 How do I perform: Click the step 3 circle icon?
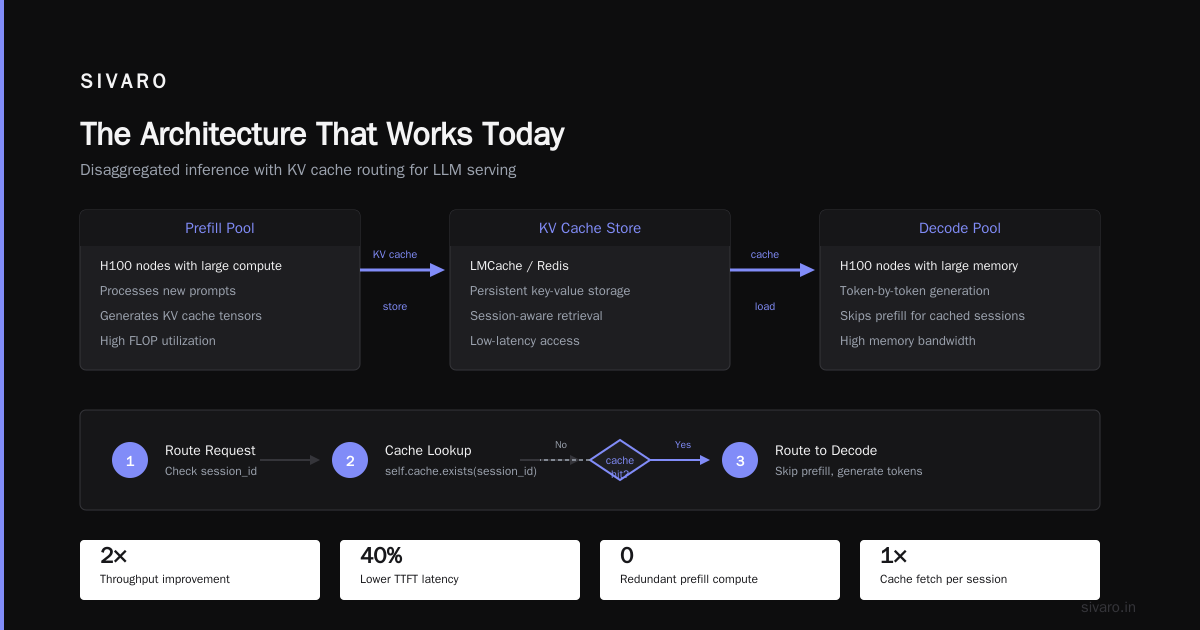(x=740, y=460)
